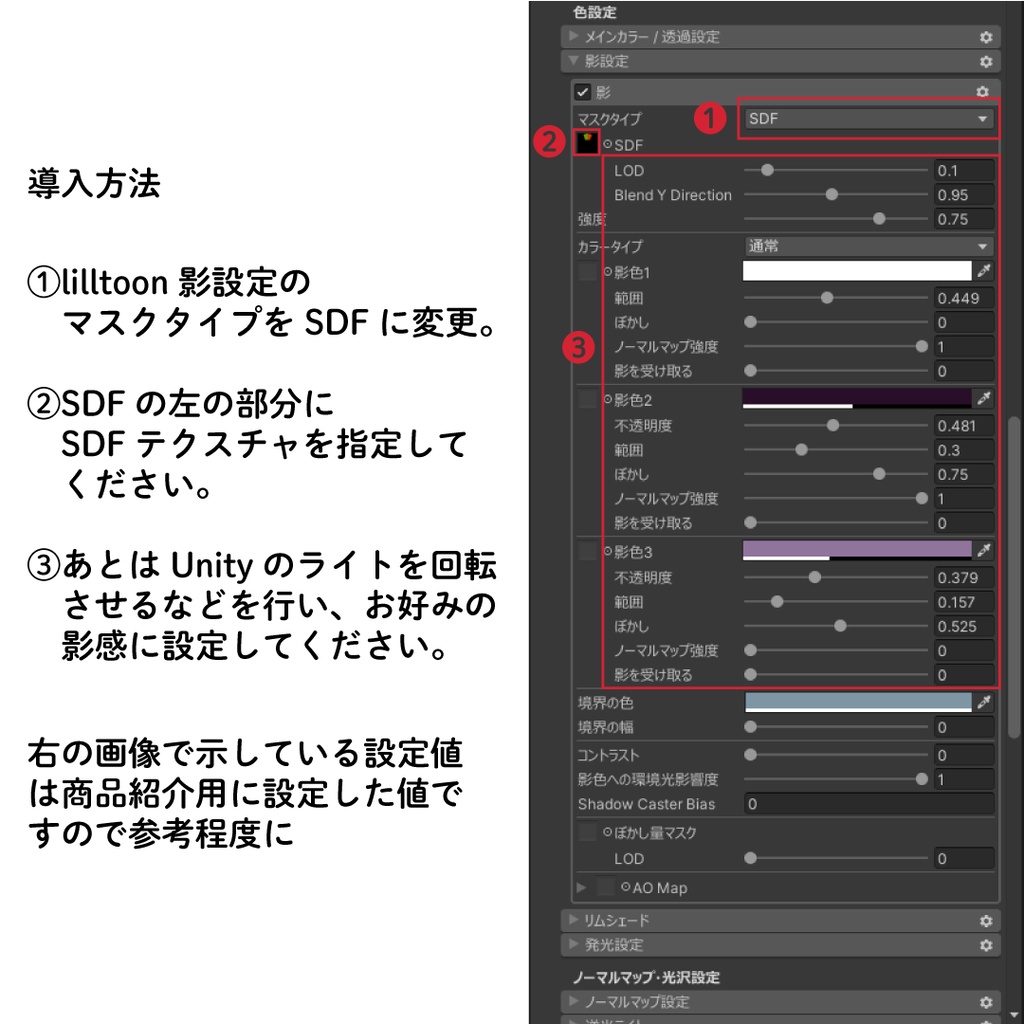Select the eyedropper for 影色1
1024x1024 pixels.
(x=984, y=272)
